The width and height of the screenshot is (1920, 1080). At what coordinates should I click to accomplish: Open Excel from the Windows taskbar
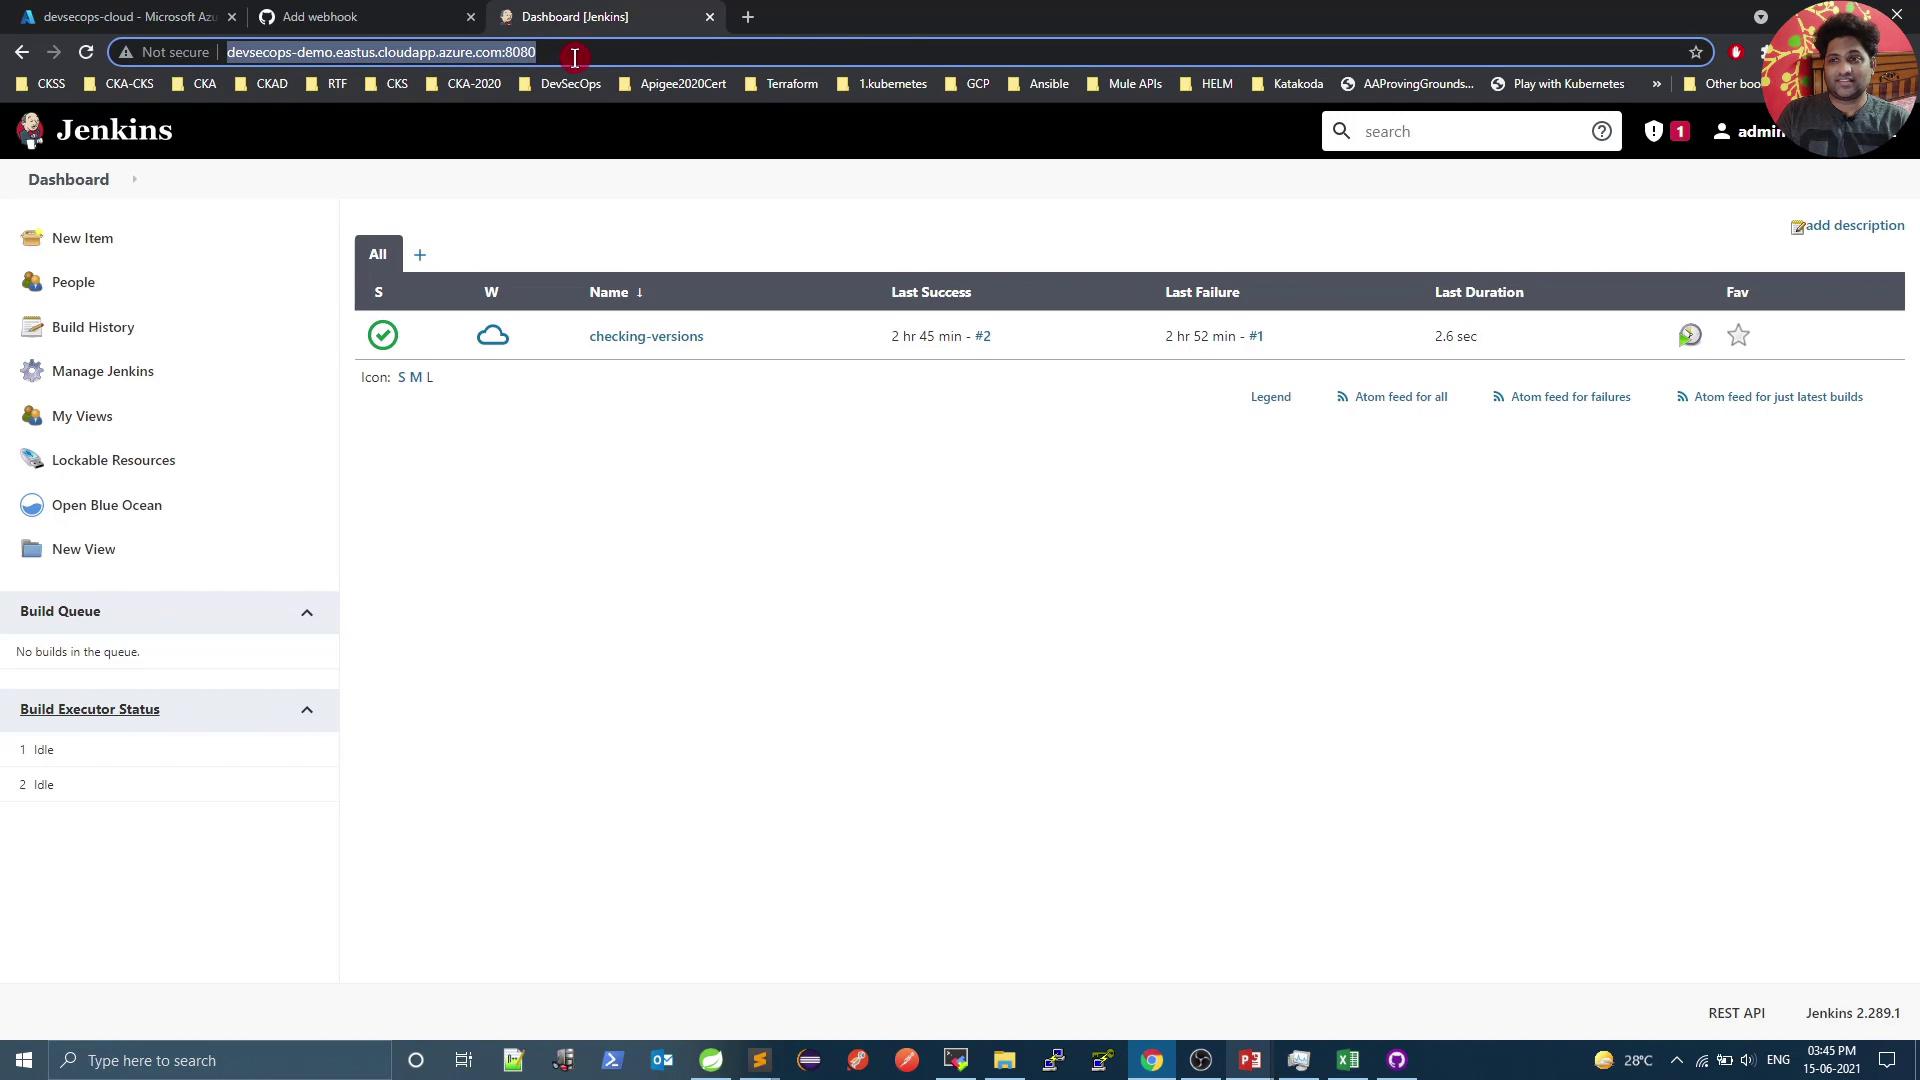pyautogui.click(x=1347, y=1060)
